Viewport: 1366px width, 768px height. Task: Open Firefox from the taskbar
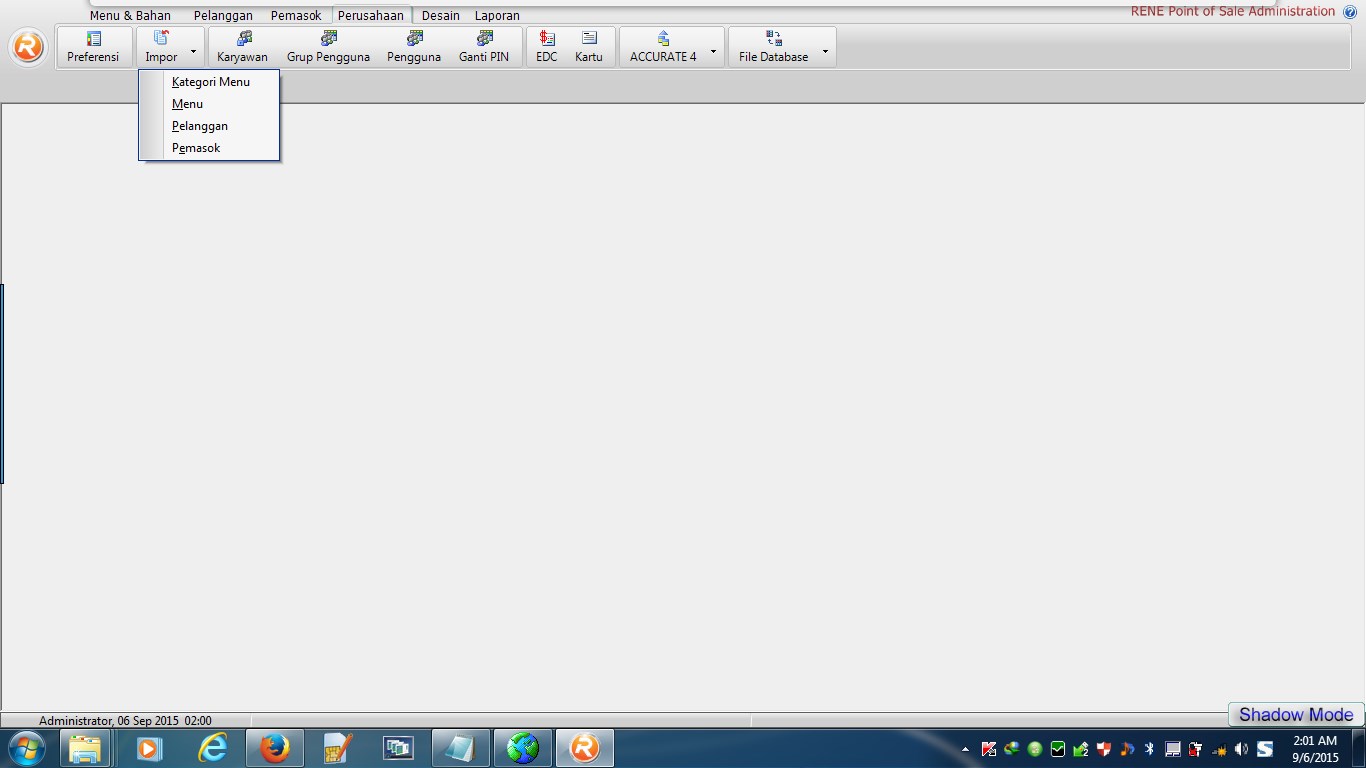click(x=274, y=748)
